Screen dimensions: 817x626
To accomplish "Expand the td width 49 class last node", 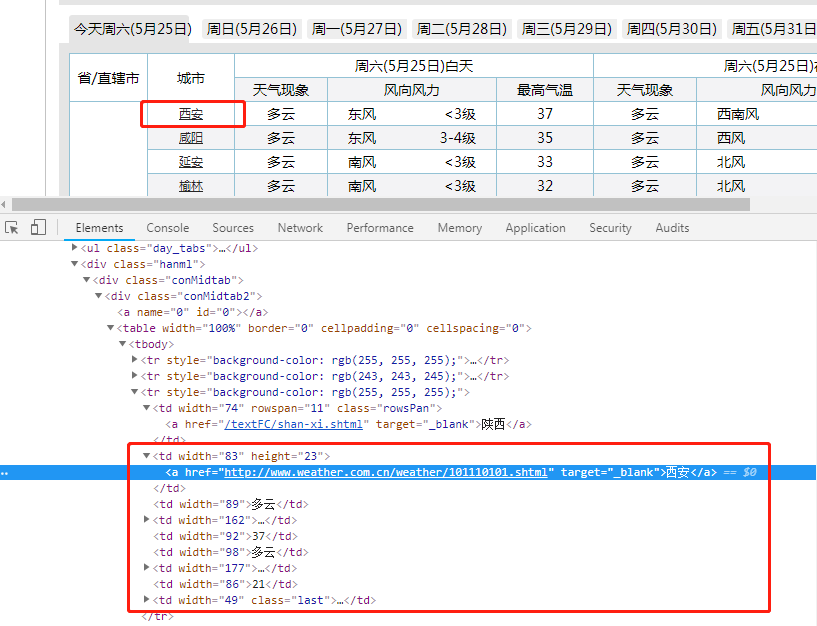I will (146, 600).
